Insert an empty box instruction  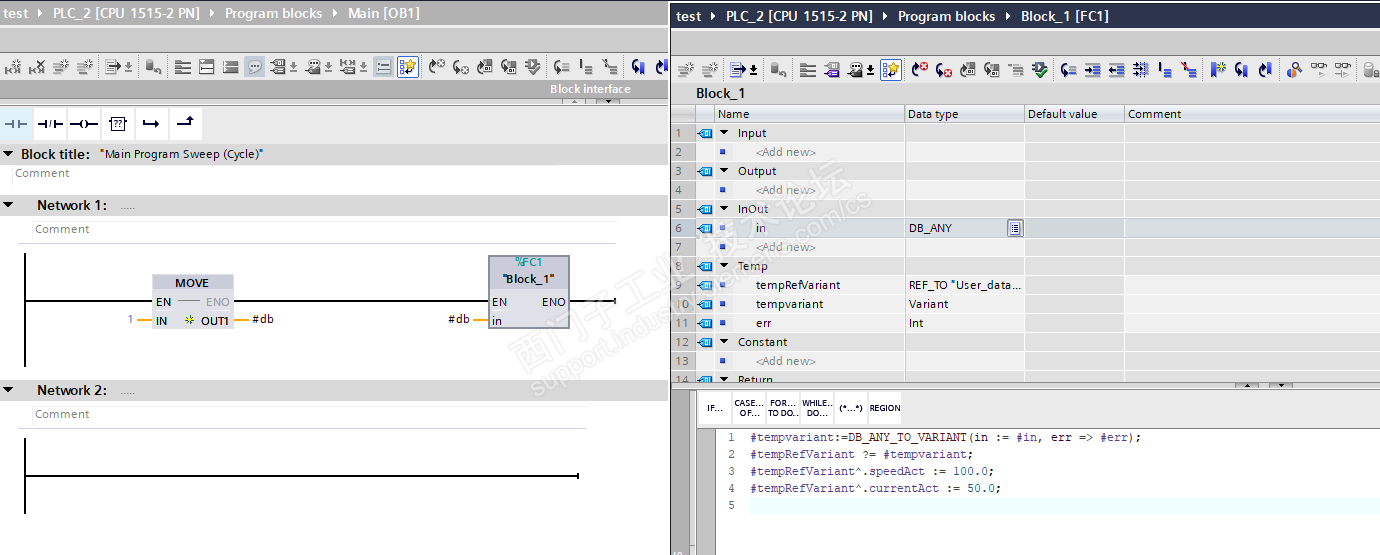[x=118, y=123]
